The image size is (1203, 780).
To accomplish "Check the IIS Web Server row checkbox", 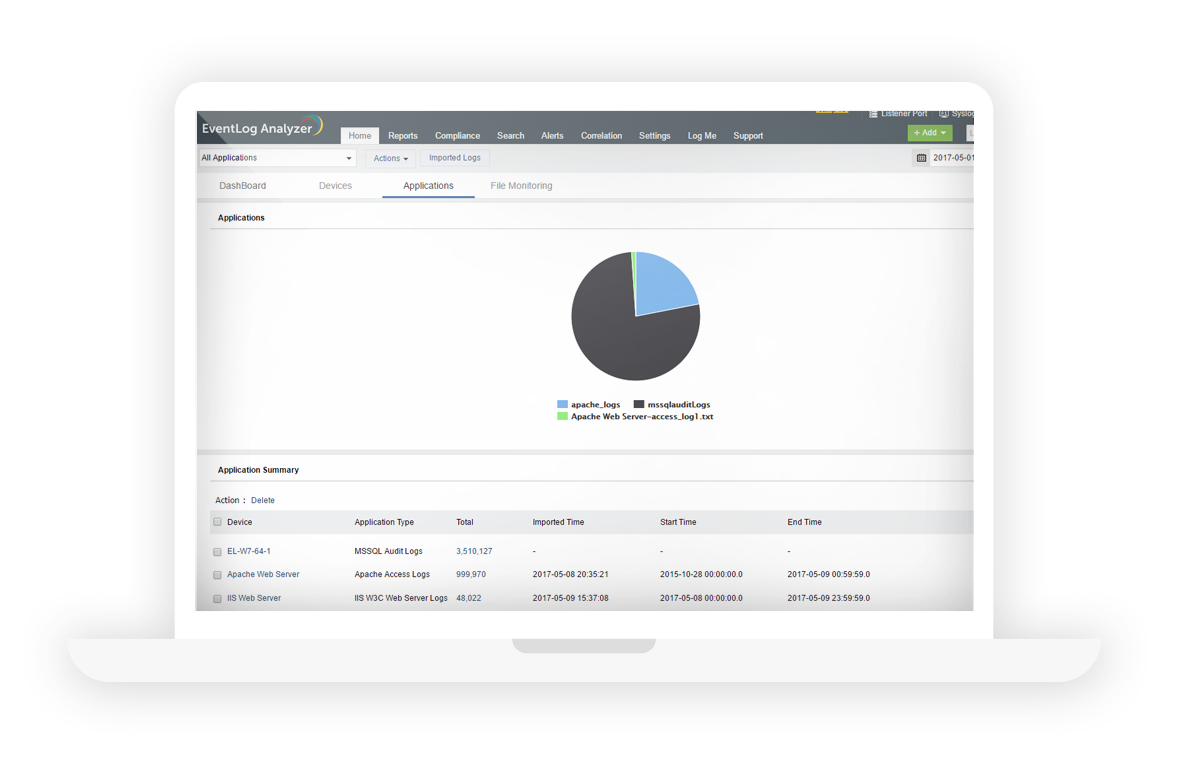I will pyautogui.click(x=217, y=599).
